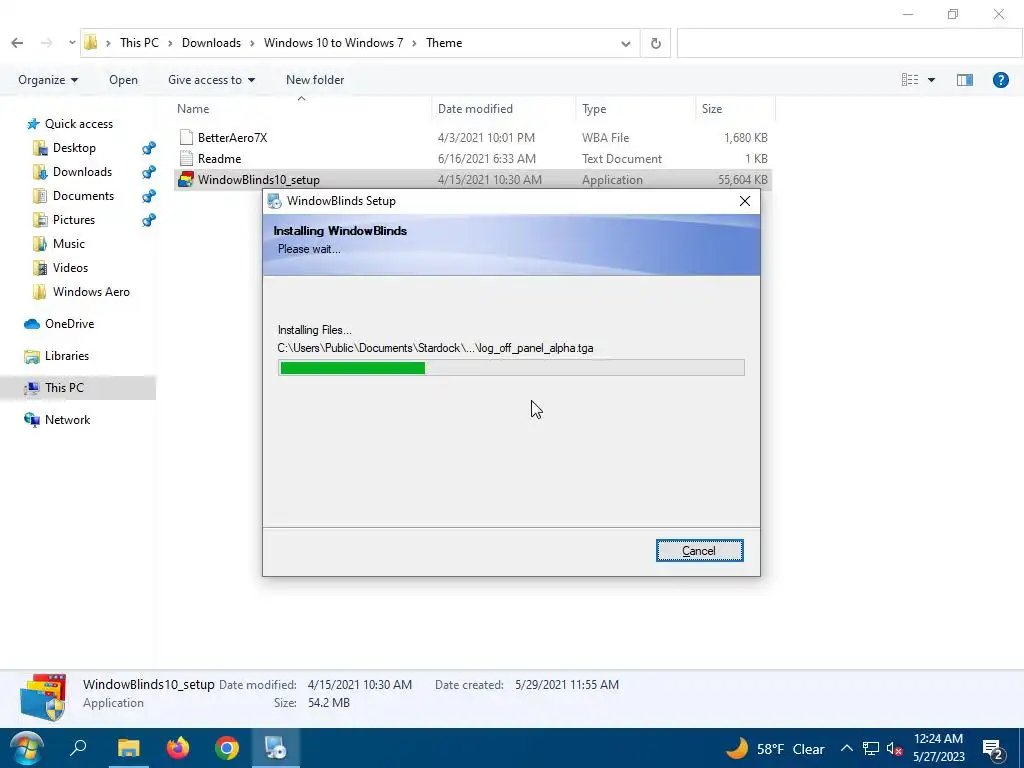This screenshot has height=768, width=1024.
Task: Click Theme in address breadcrumb
Action: point(444,43)
